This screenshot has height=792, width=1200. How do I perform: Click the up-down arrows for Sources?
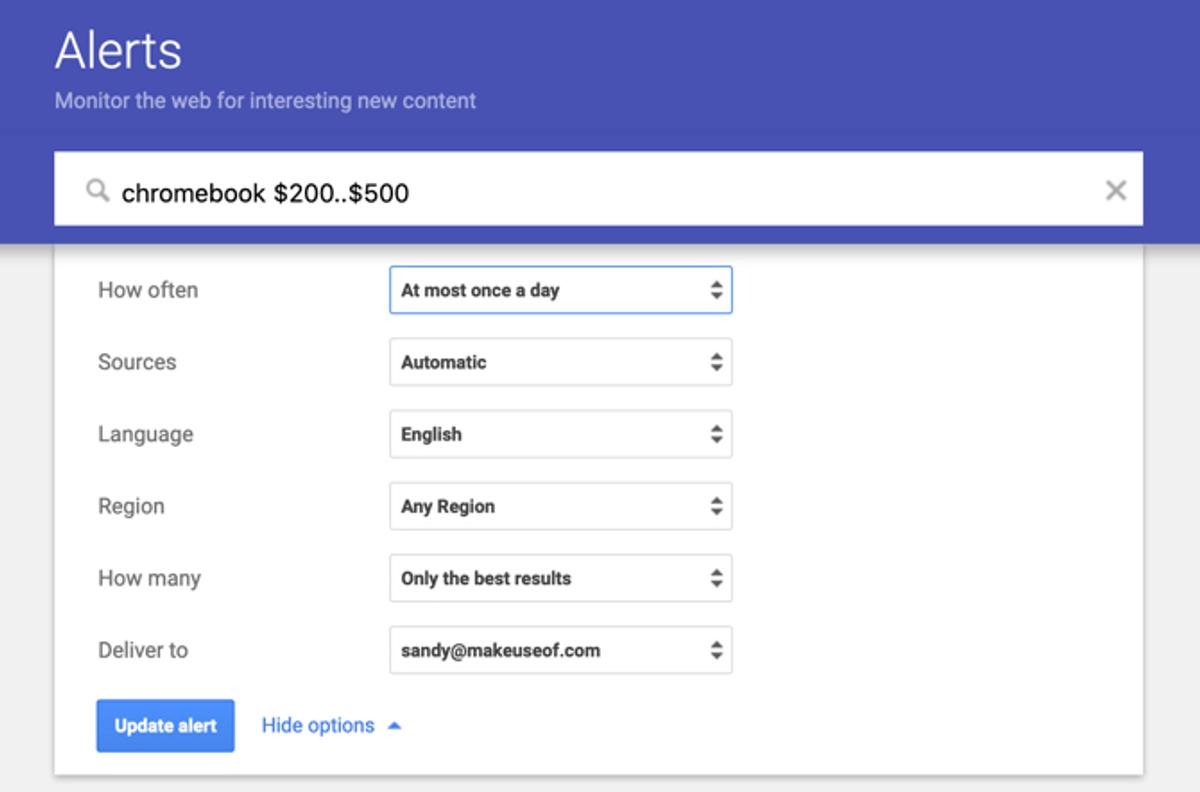click(x=717, y=362)
